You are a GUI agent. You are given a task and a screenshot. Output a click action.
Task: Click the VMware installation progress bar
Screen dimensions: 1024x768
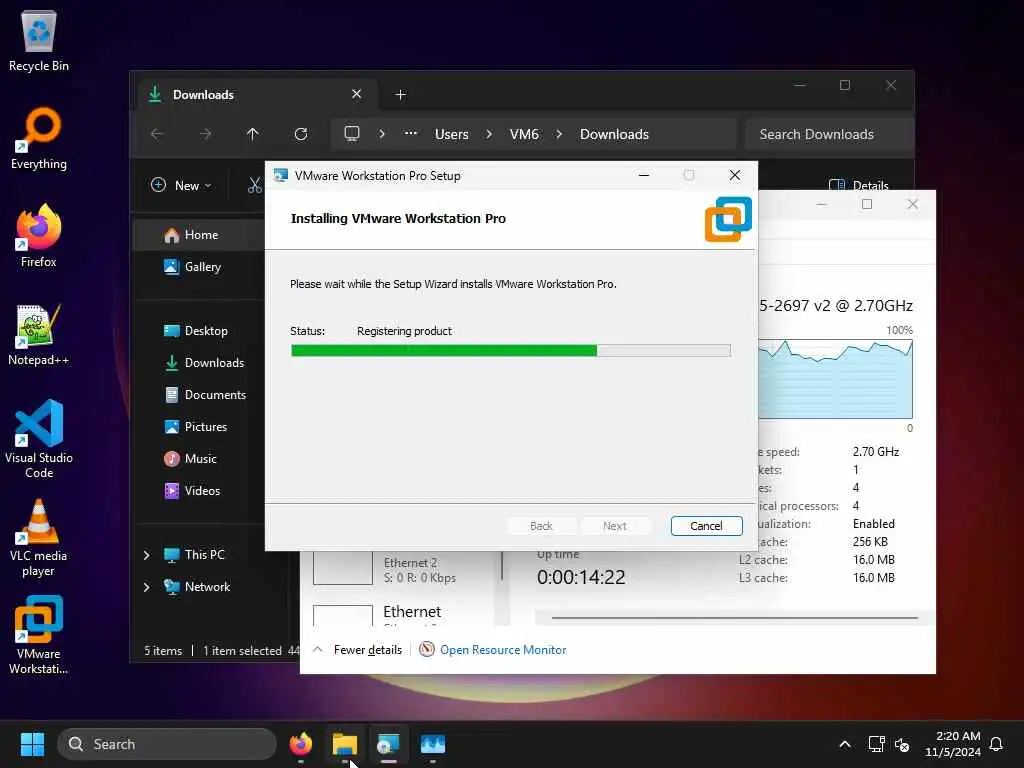point(510,351)
